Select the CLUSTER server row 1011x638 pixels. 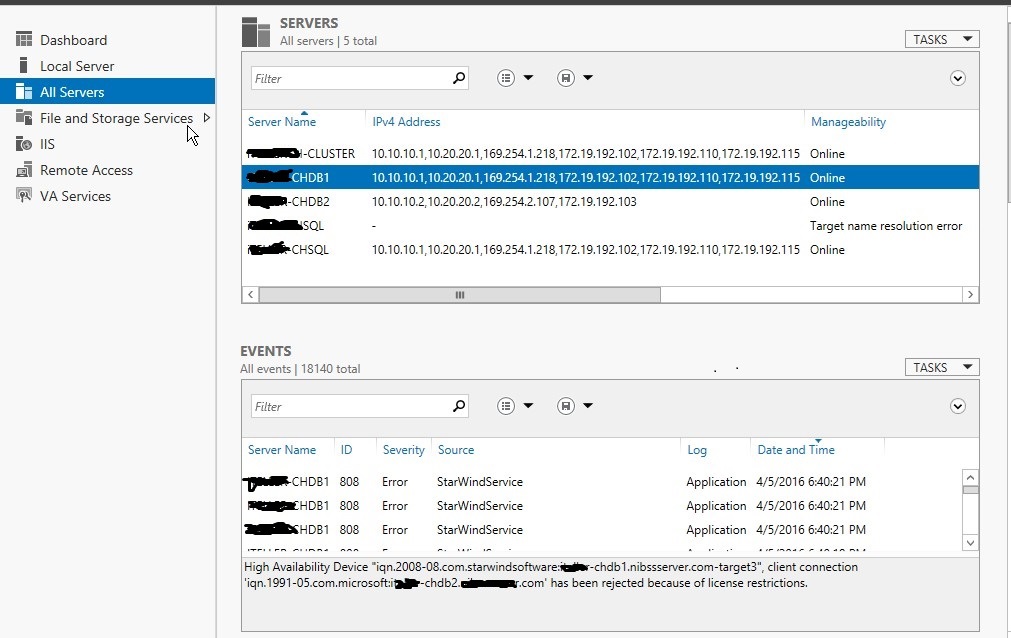[x=610, y=154]
